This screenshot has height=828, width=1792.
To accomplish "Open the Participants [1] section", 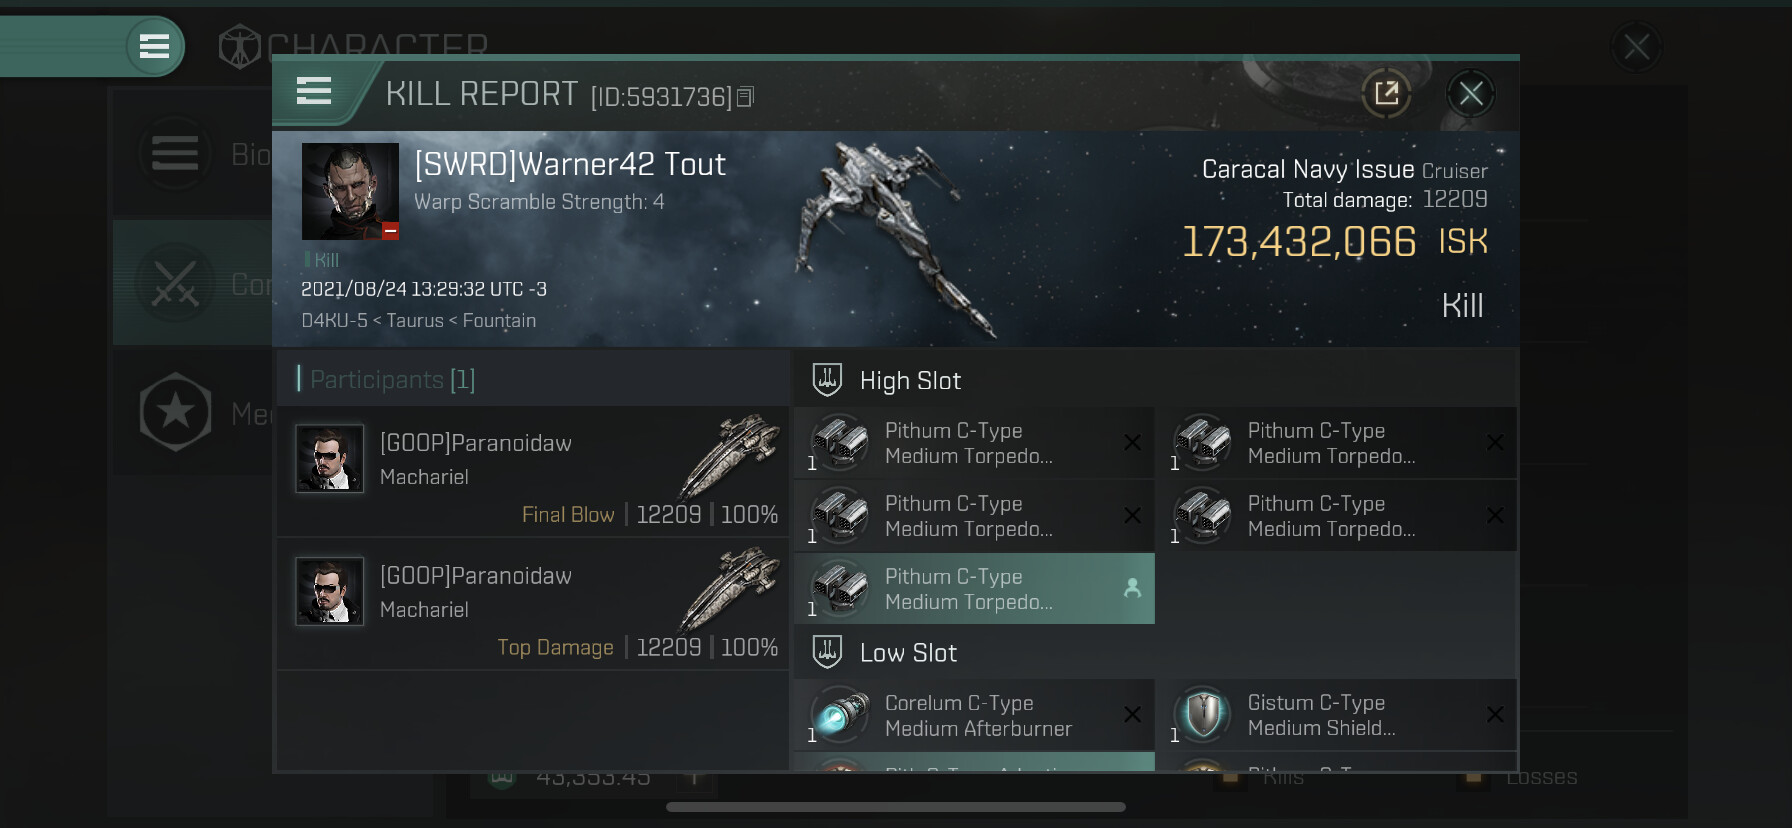I will (392, 380).
